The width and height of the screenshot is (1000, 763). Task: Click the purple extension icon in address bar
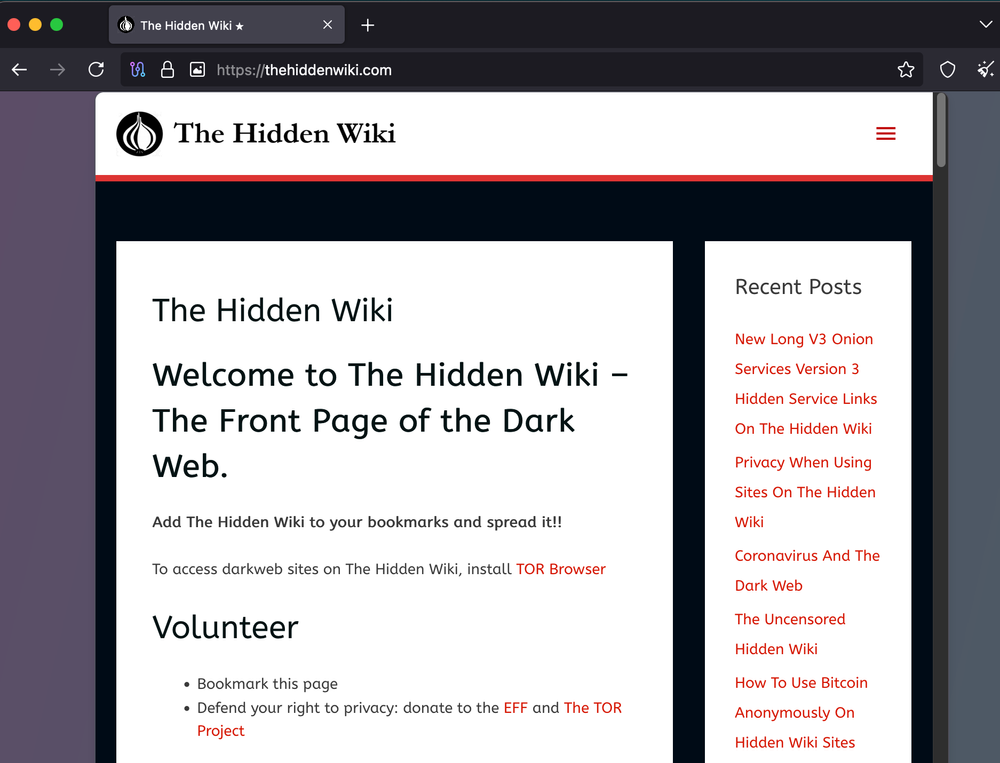point(137,70)
